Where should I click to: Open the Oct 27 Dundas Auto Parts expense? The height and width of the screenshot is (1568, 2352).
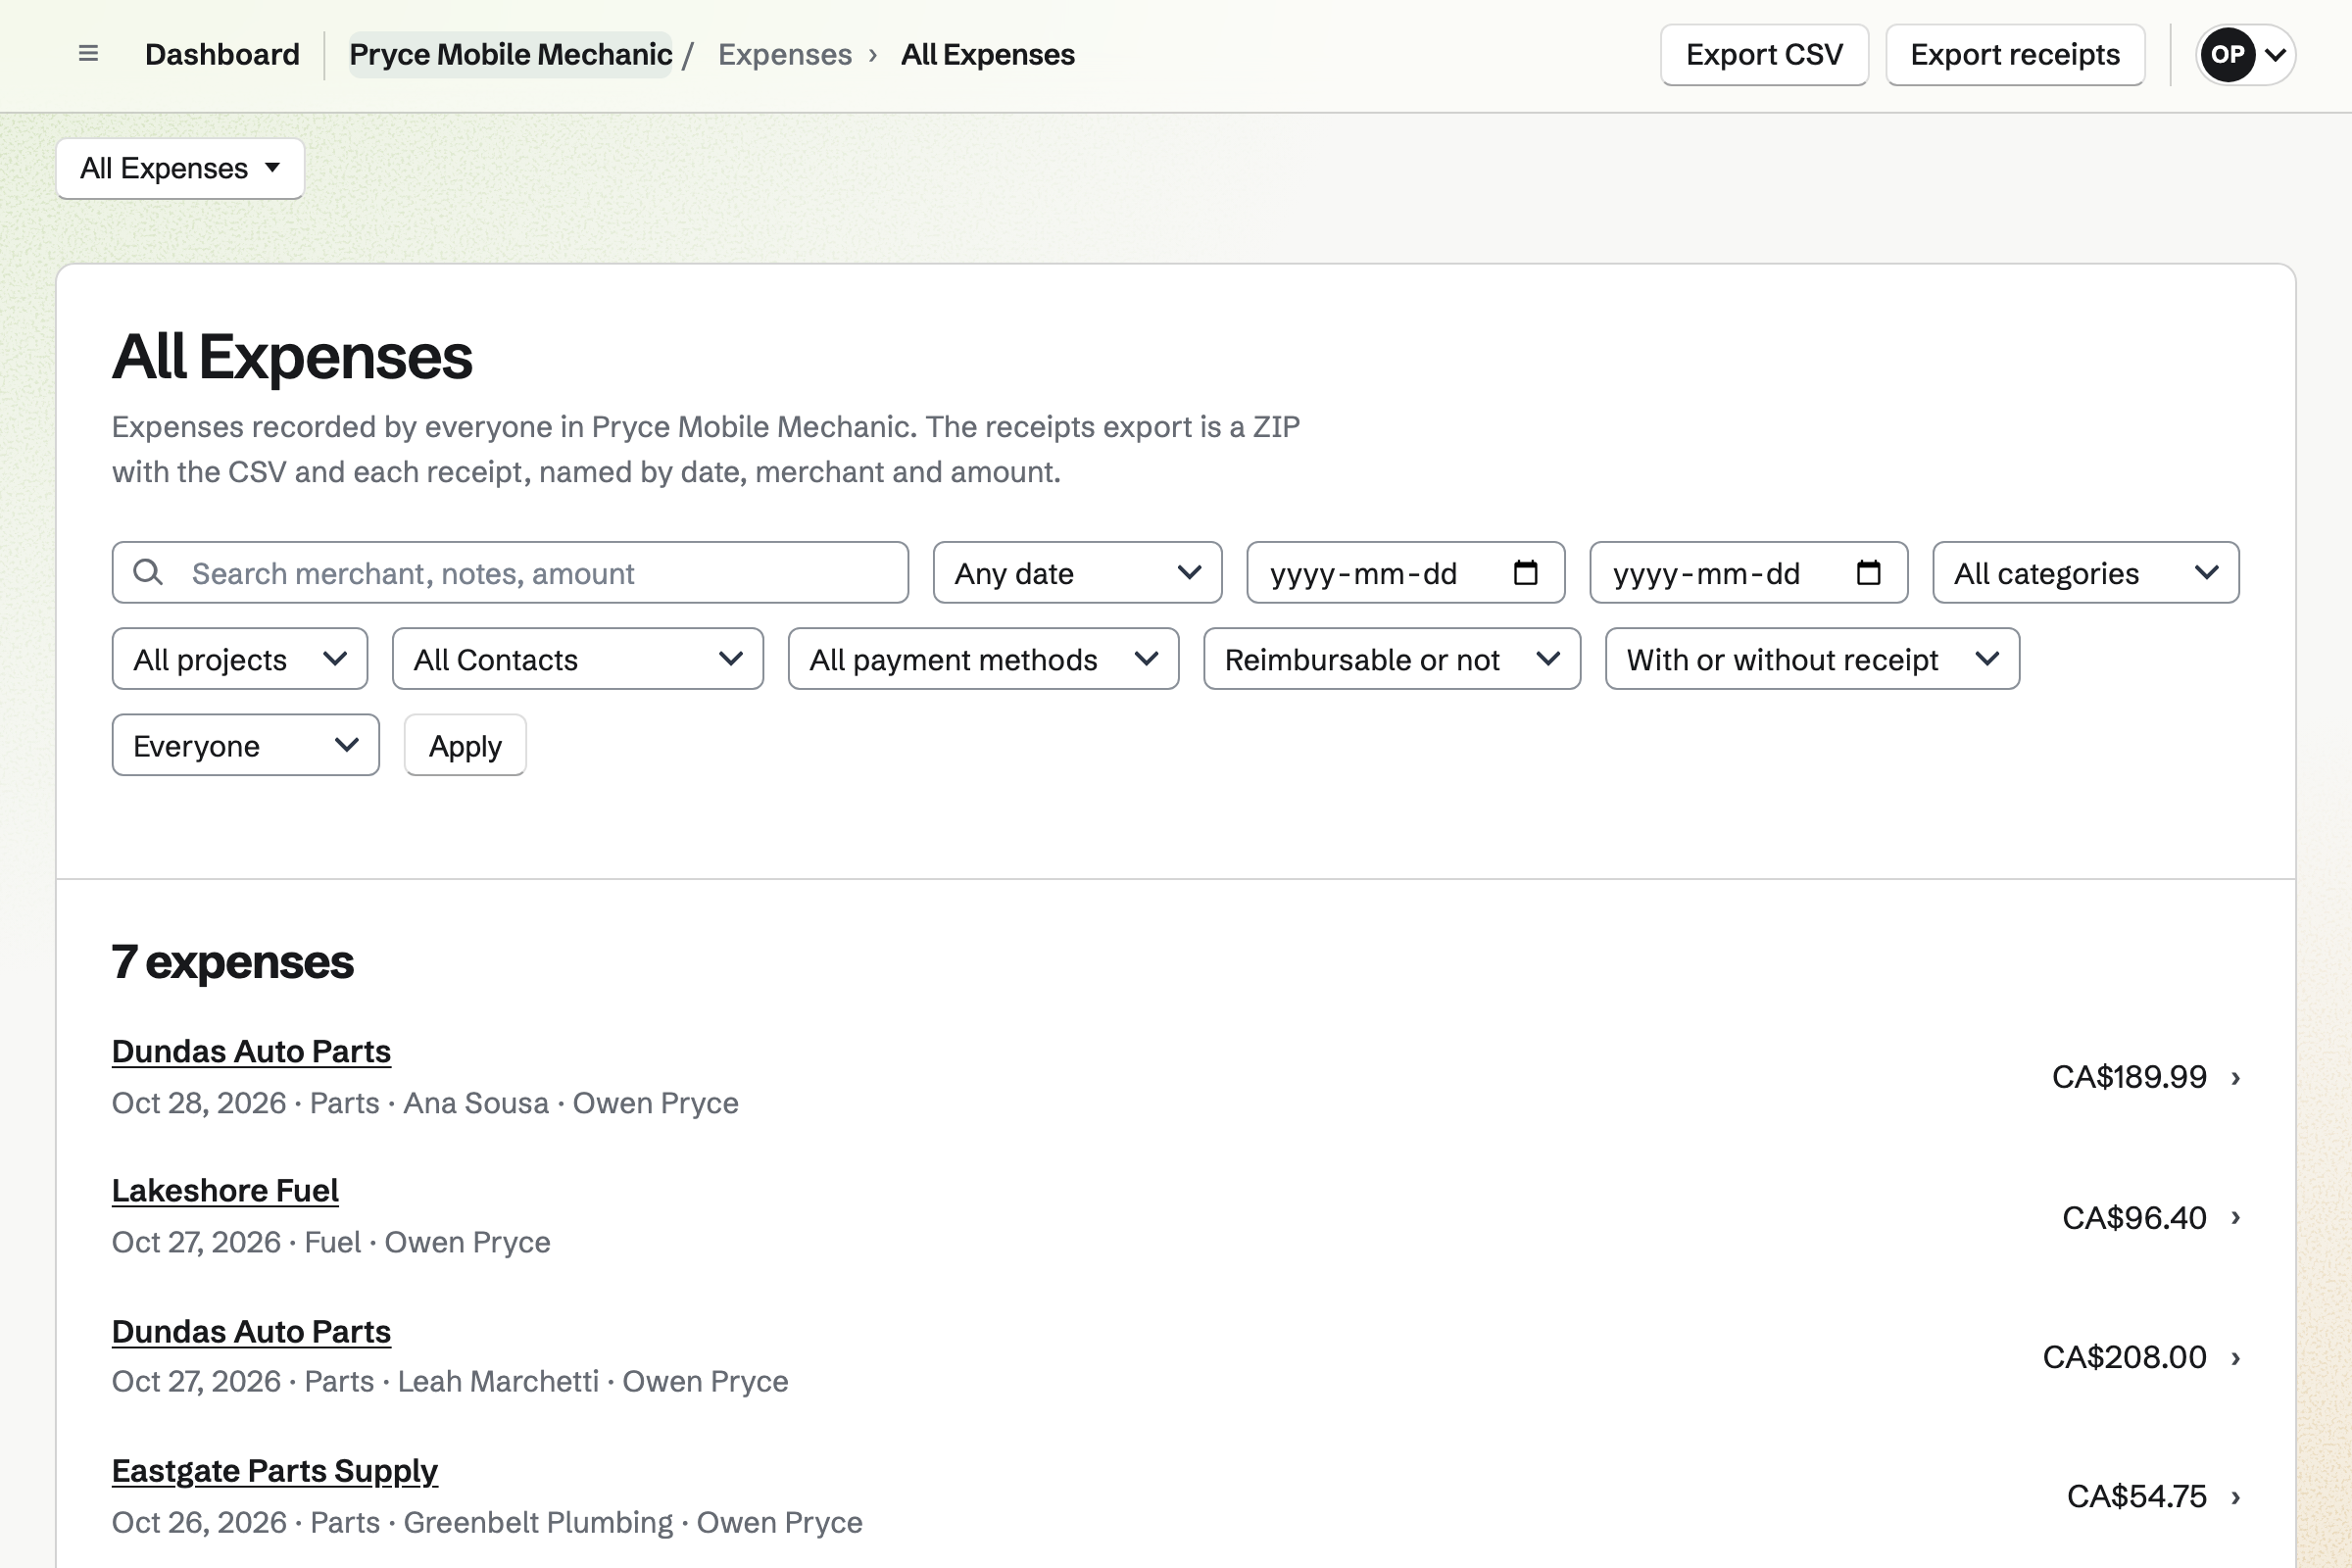251,1332
